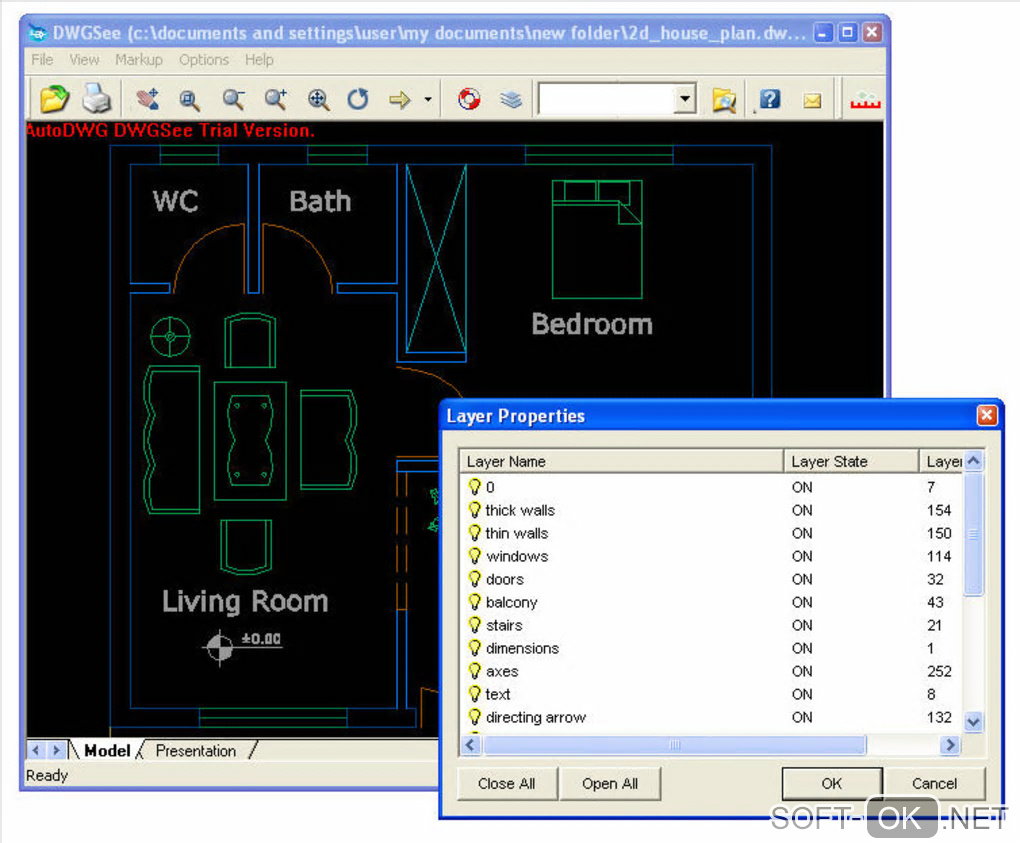Screen dimensions: 1020x843
Task: Click the Open file folder icon
Action: point(55,99)
